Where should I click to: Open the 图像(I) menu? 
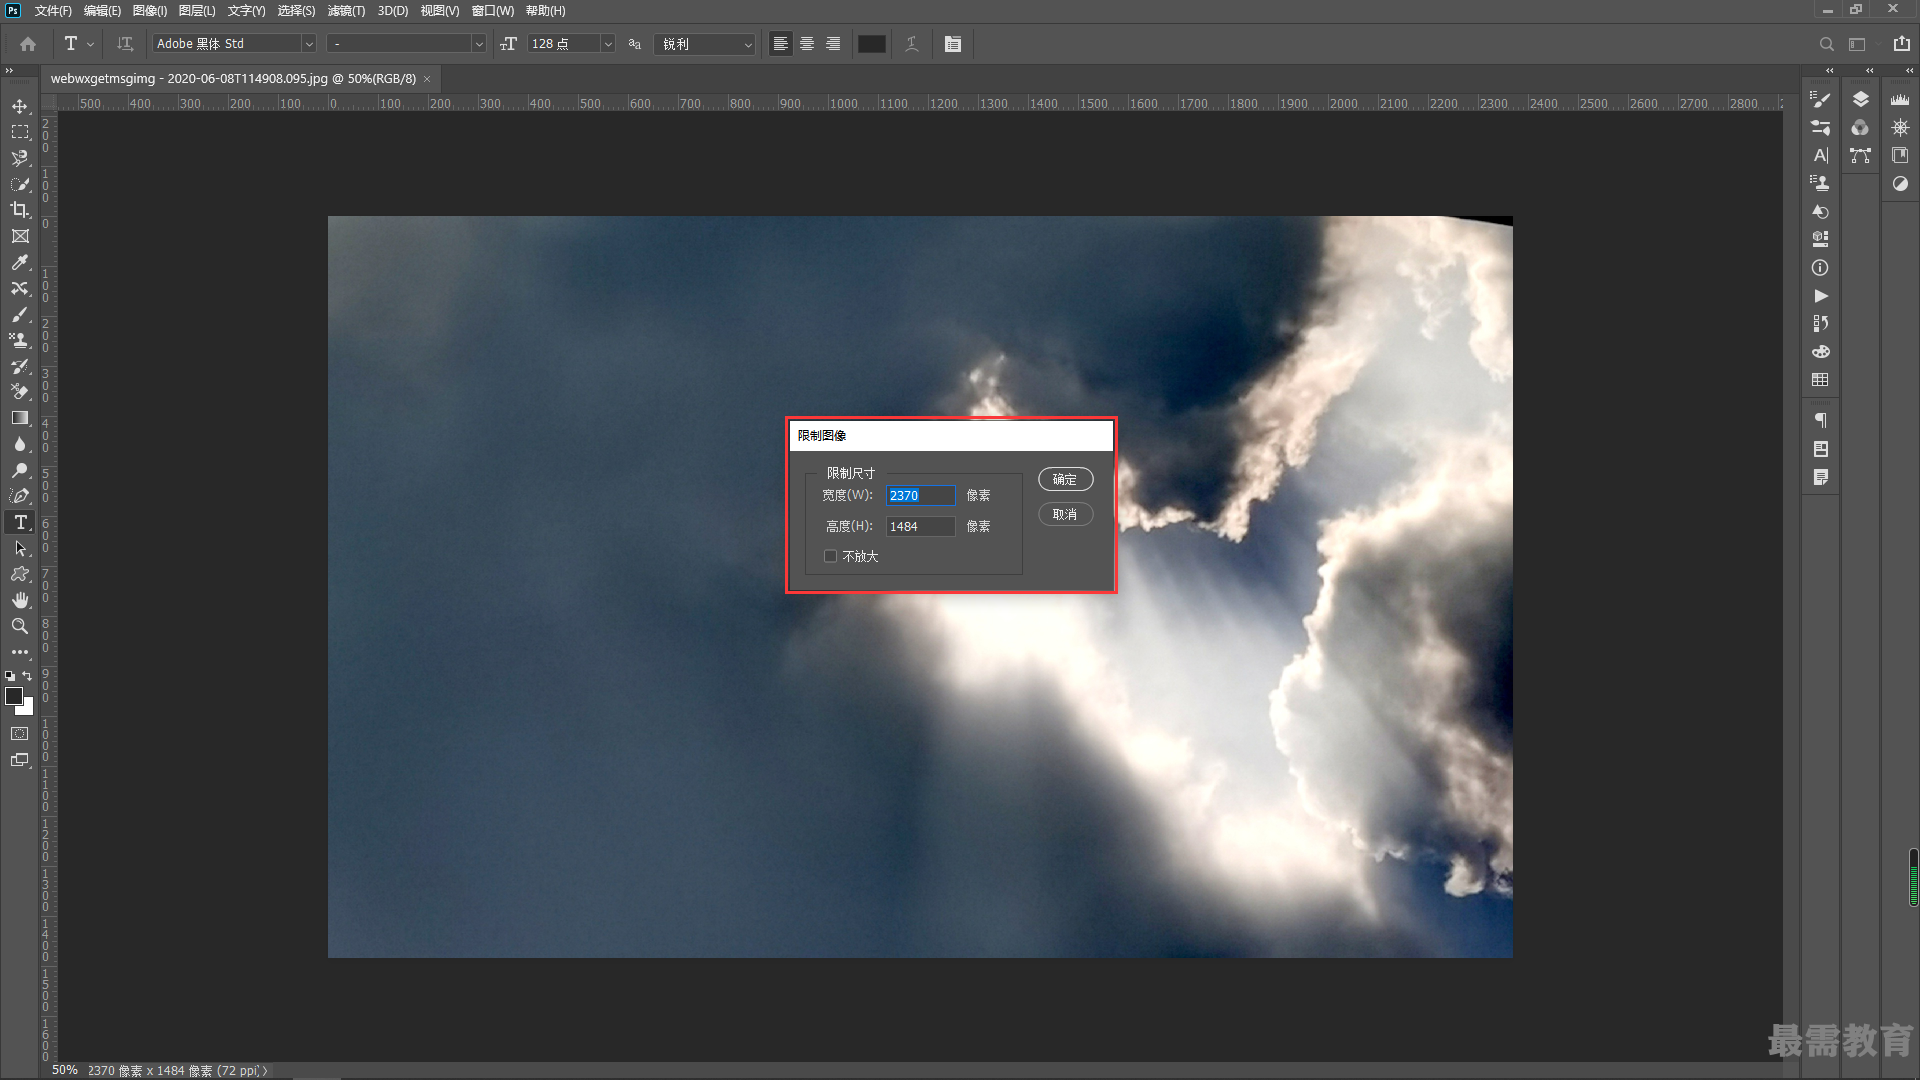(150, 11)
